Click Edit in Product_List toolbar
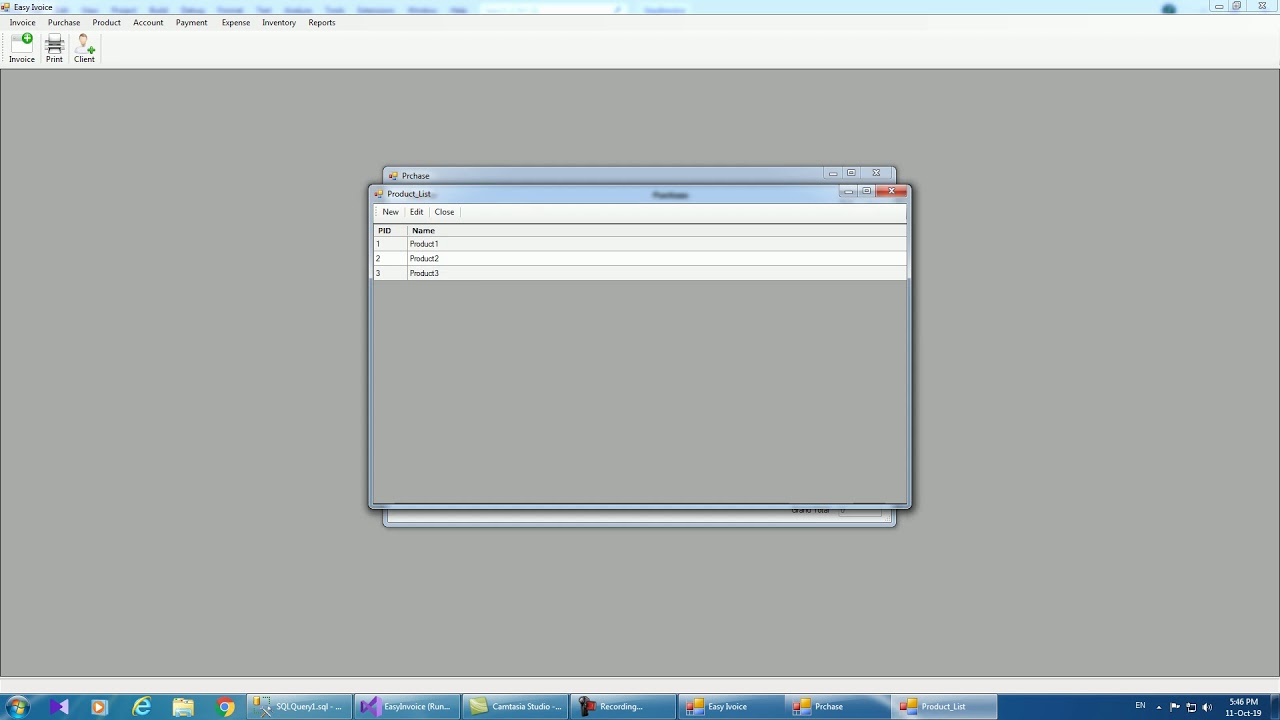 coord(416,212)
